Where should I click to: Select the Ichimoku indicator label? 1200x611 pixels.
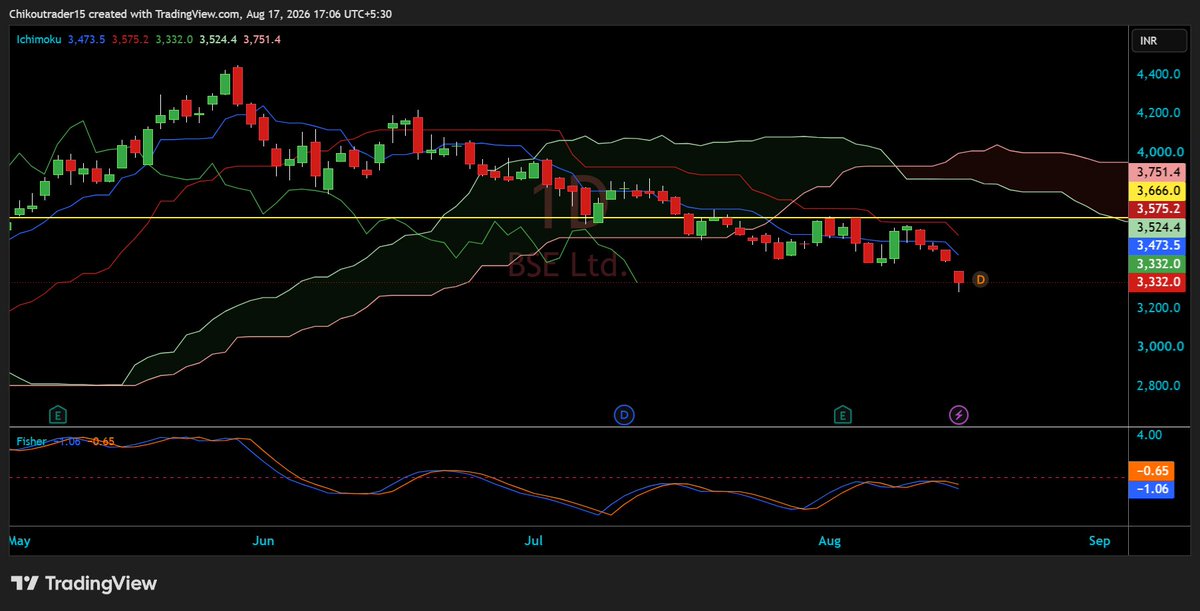(x=40, y=39)
